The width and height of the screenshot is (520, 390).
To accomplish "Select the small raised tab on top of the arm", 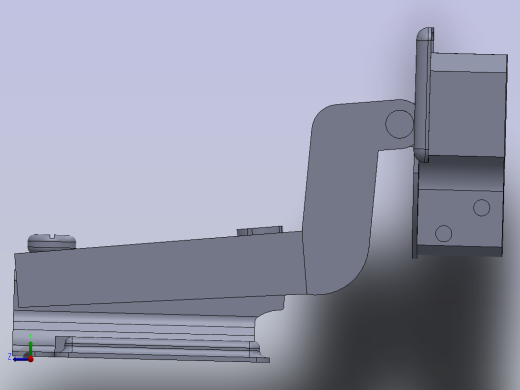I will 260,231.
